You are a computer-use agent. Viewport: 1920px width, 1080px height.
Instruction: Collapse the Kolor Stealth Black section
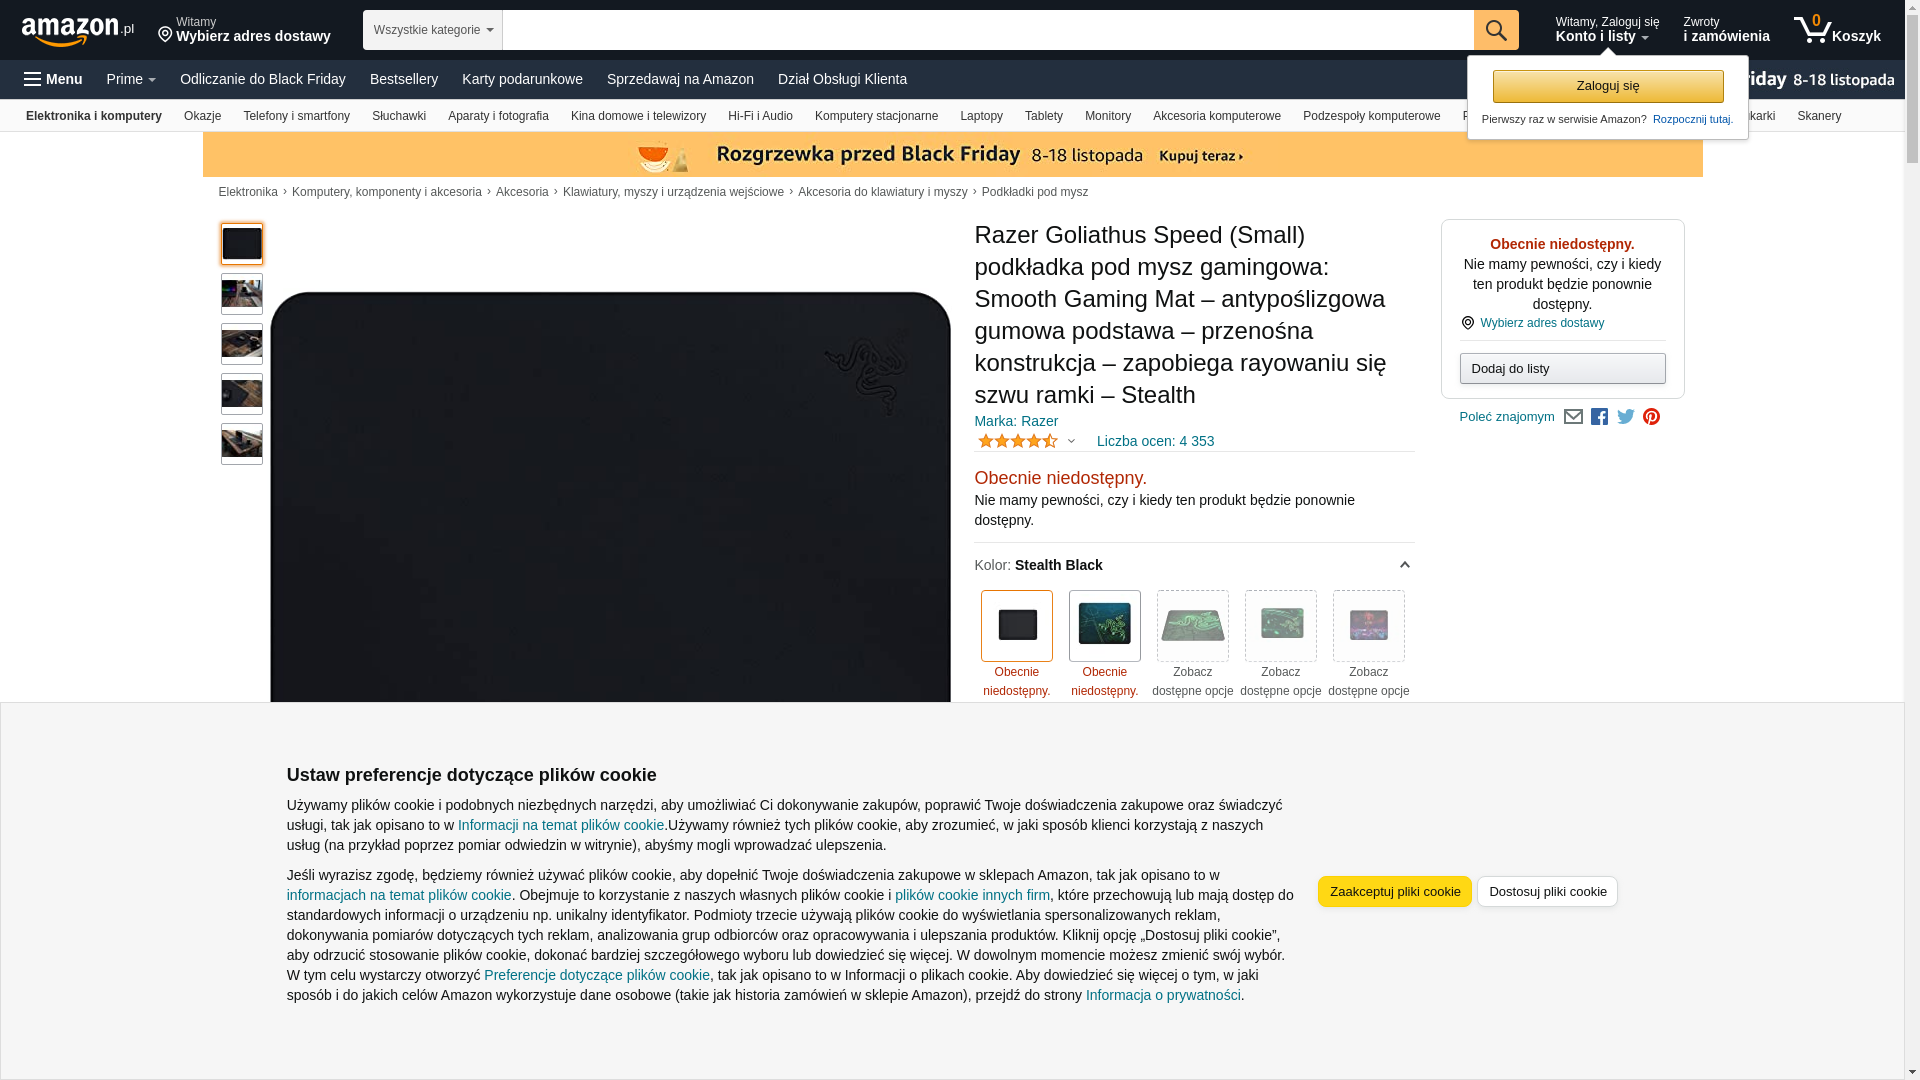[1404, 565]
